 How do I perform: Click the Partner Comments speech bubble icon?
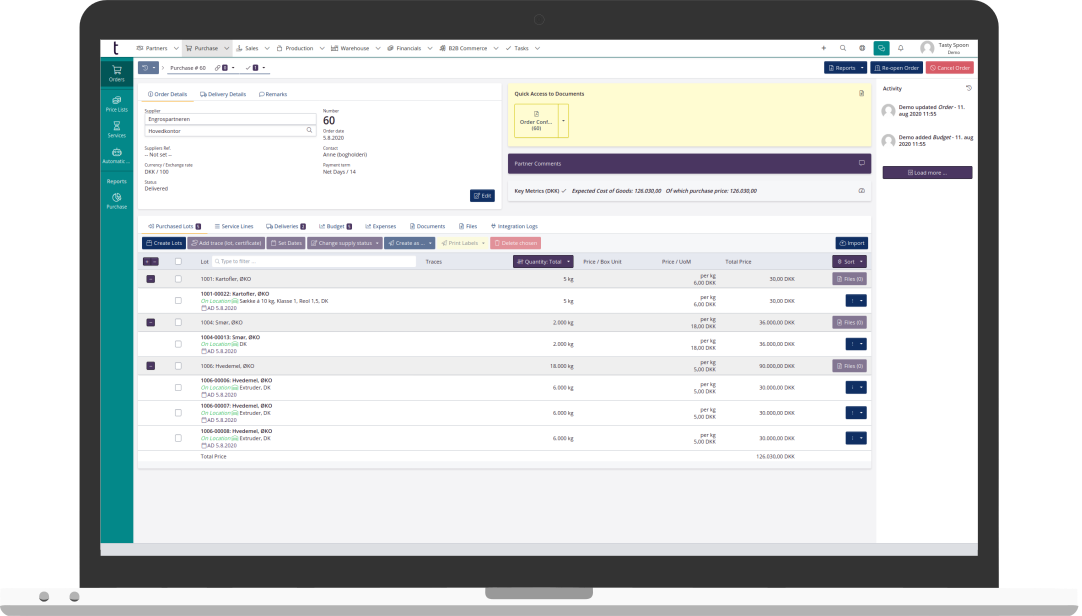861,163
